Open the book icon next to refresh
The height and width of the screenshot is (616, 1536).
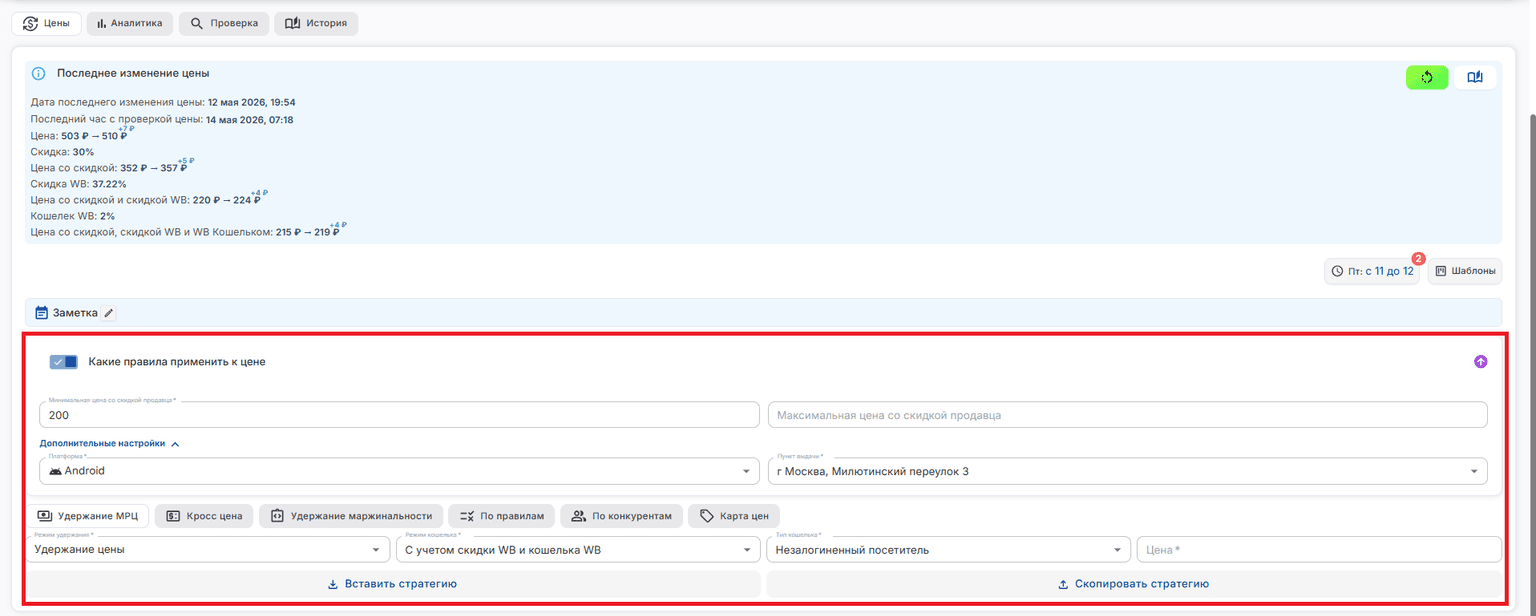click(1475, 78)
